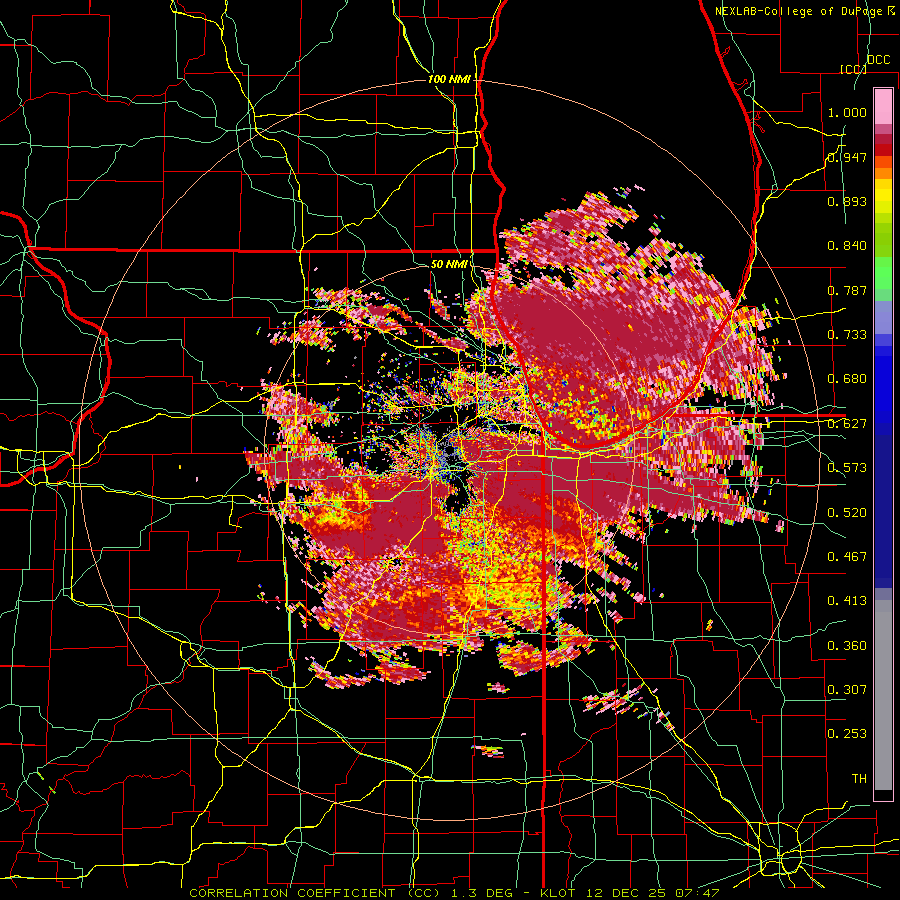Viewport: 900px width, 900px height.
Task: Select the 0.573 color scale value
Action: 847,468
